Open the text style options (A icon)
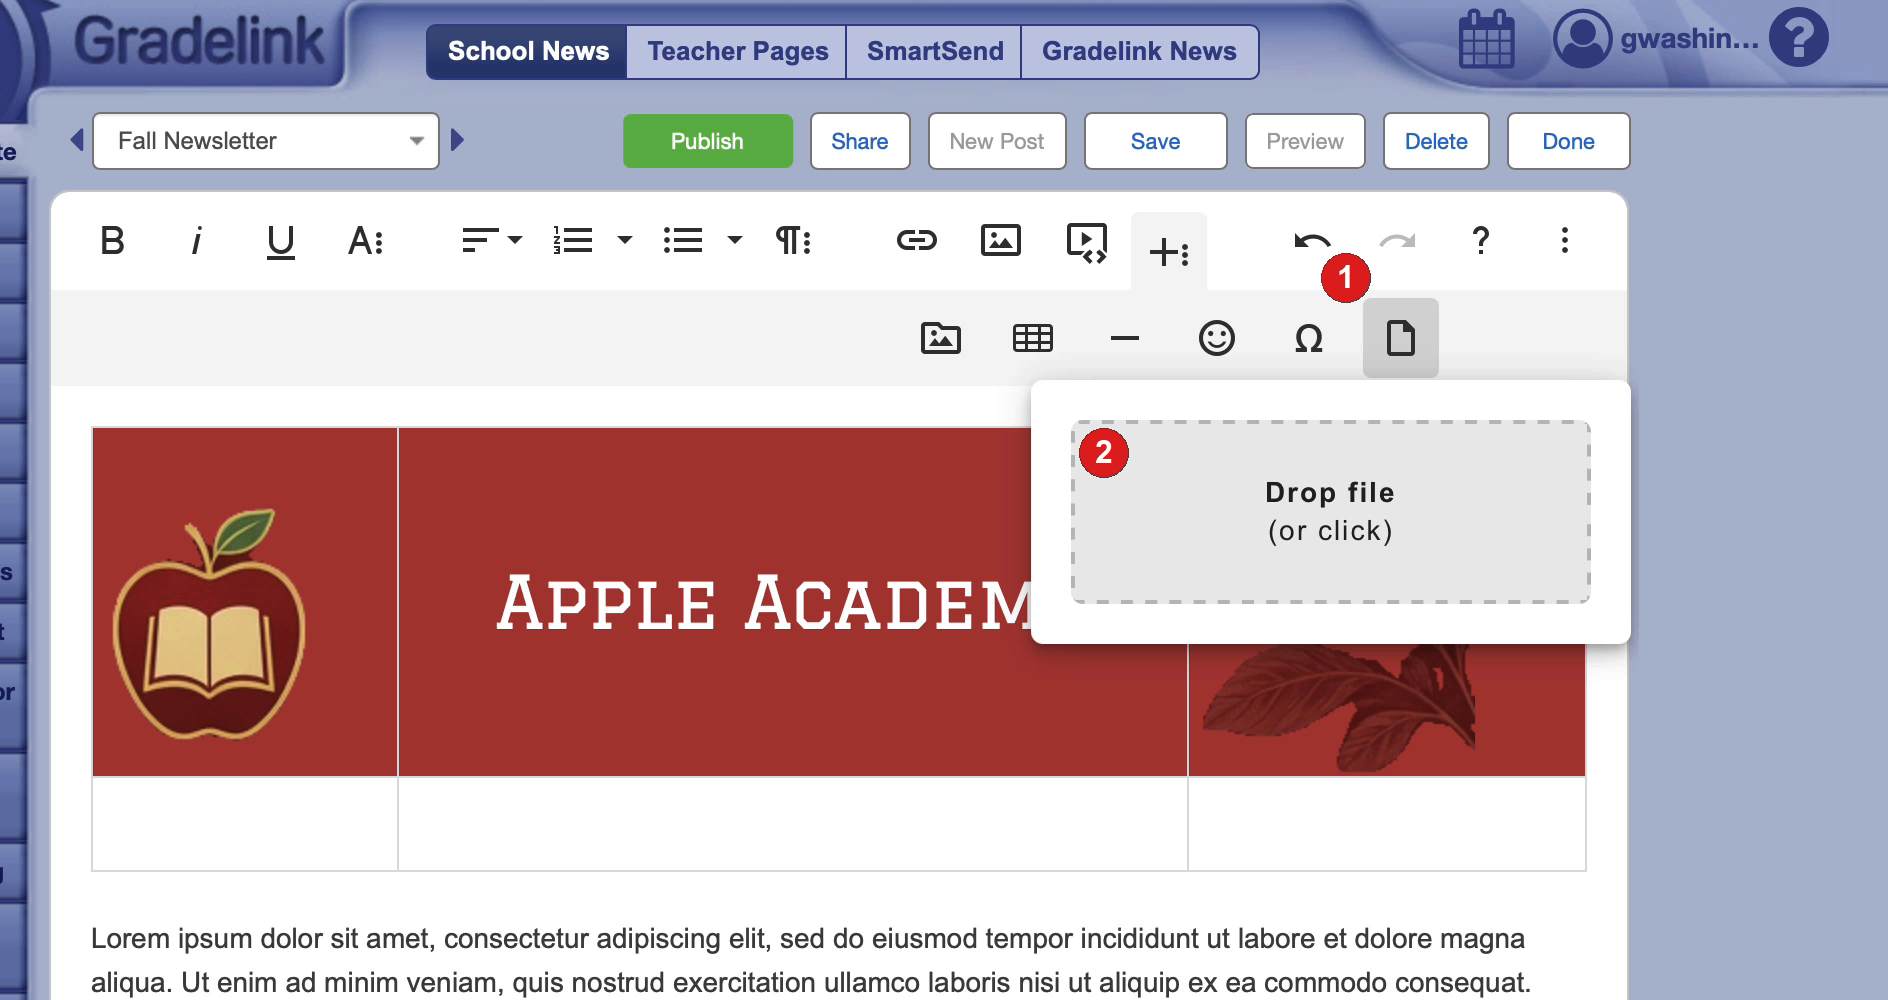Viewport: 1888px width, 1000px height. pyautogui.click(x=365, y=241)
